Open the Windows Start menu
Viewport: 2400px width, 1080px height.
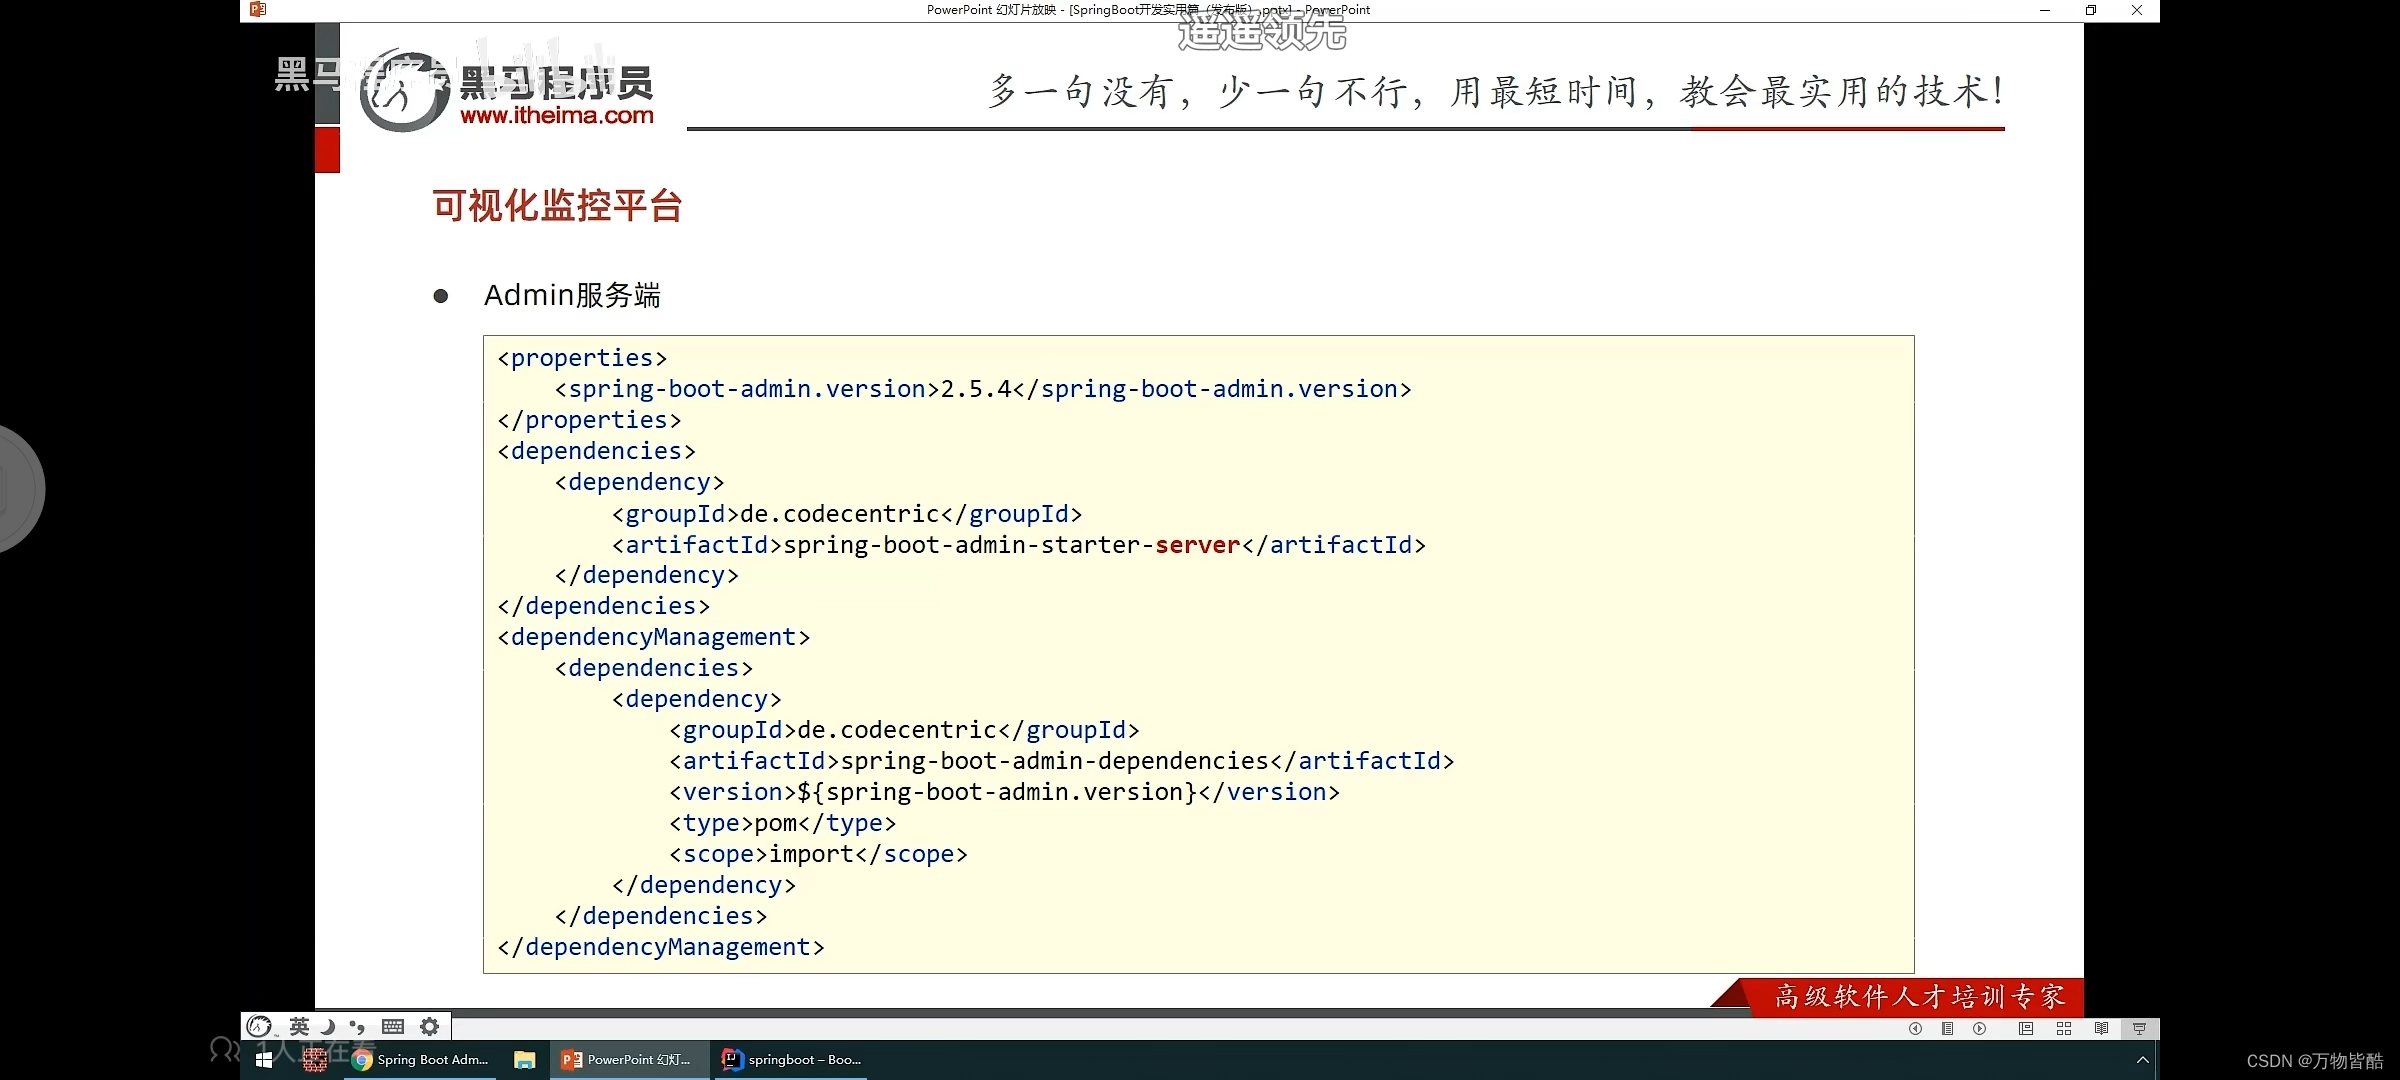coord(264,1060)
